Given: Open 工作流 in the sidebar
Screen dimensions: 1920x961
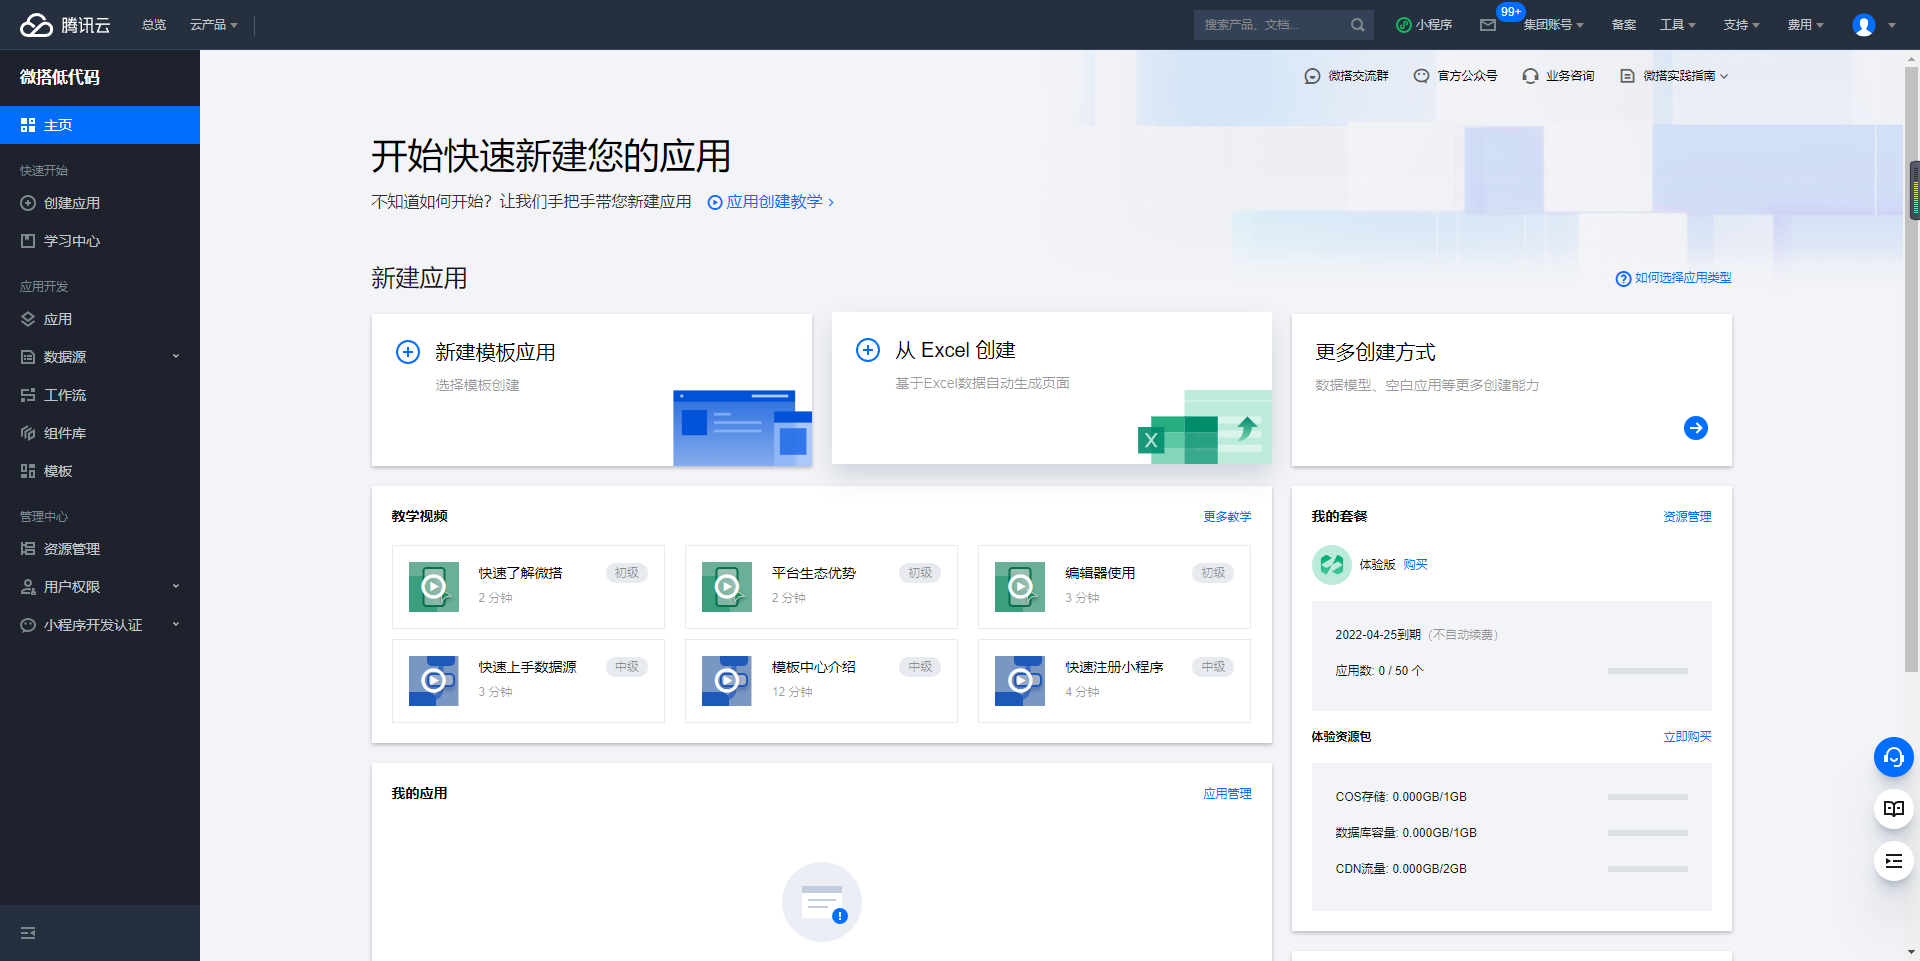Looking at the screenshot, I should pos(100,395).
